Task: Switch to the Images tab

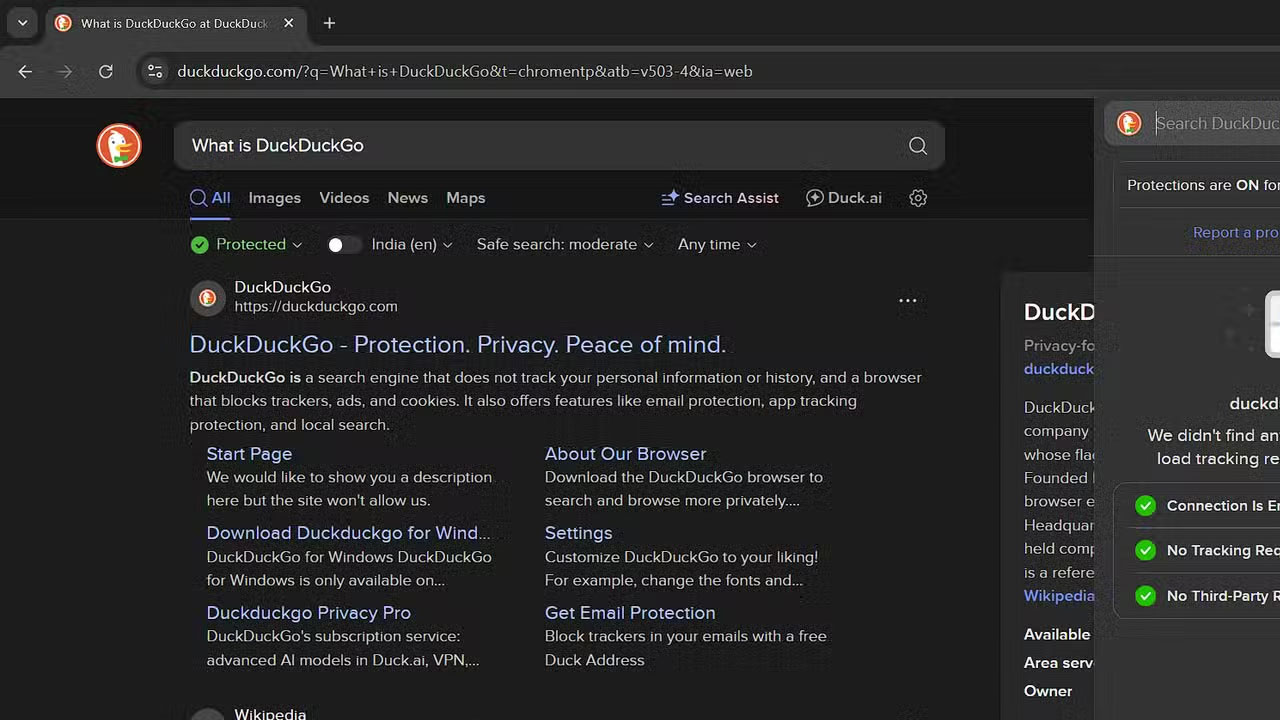Action: coord(274,198)
